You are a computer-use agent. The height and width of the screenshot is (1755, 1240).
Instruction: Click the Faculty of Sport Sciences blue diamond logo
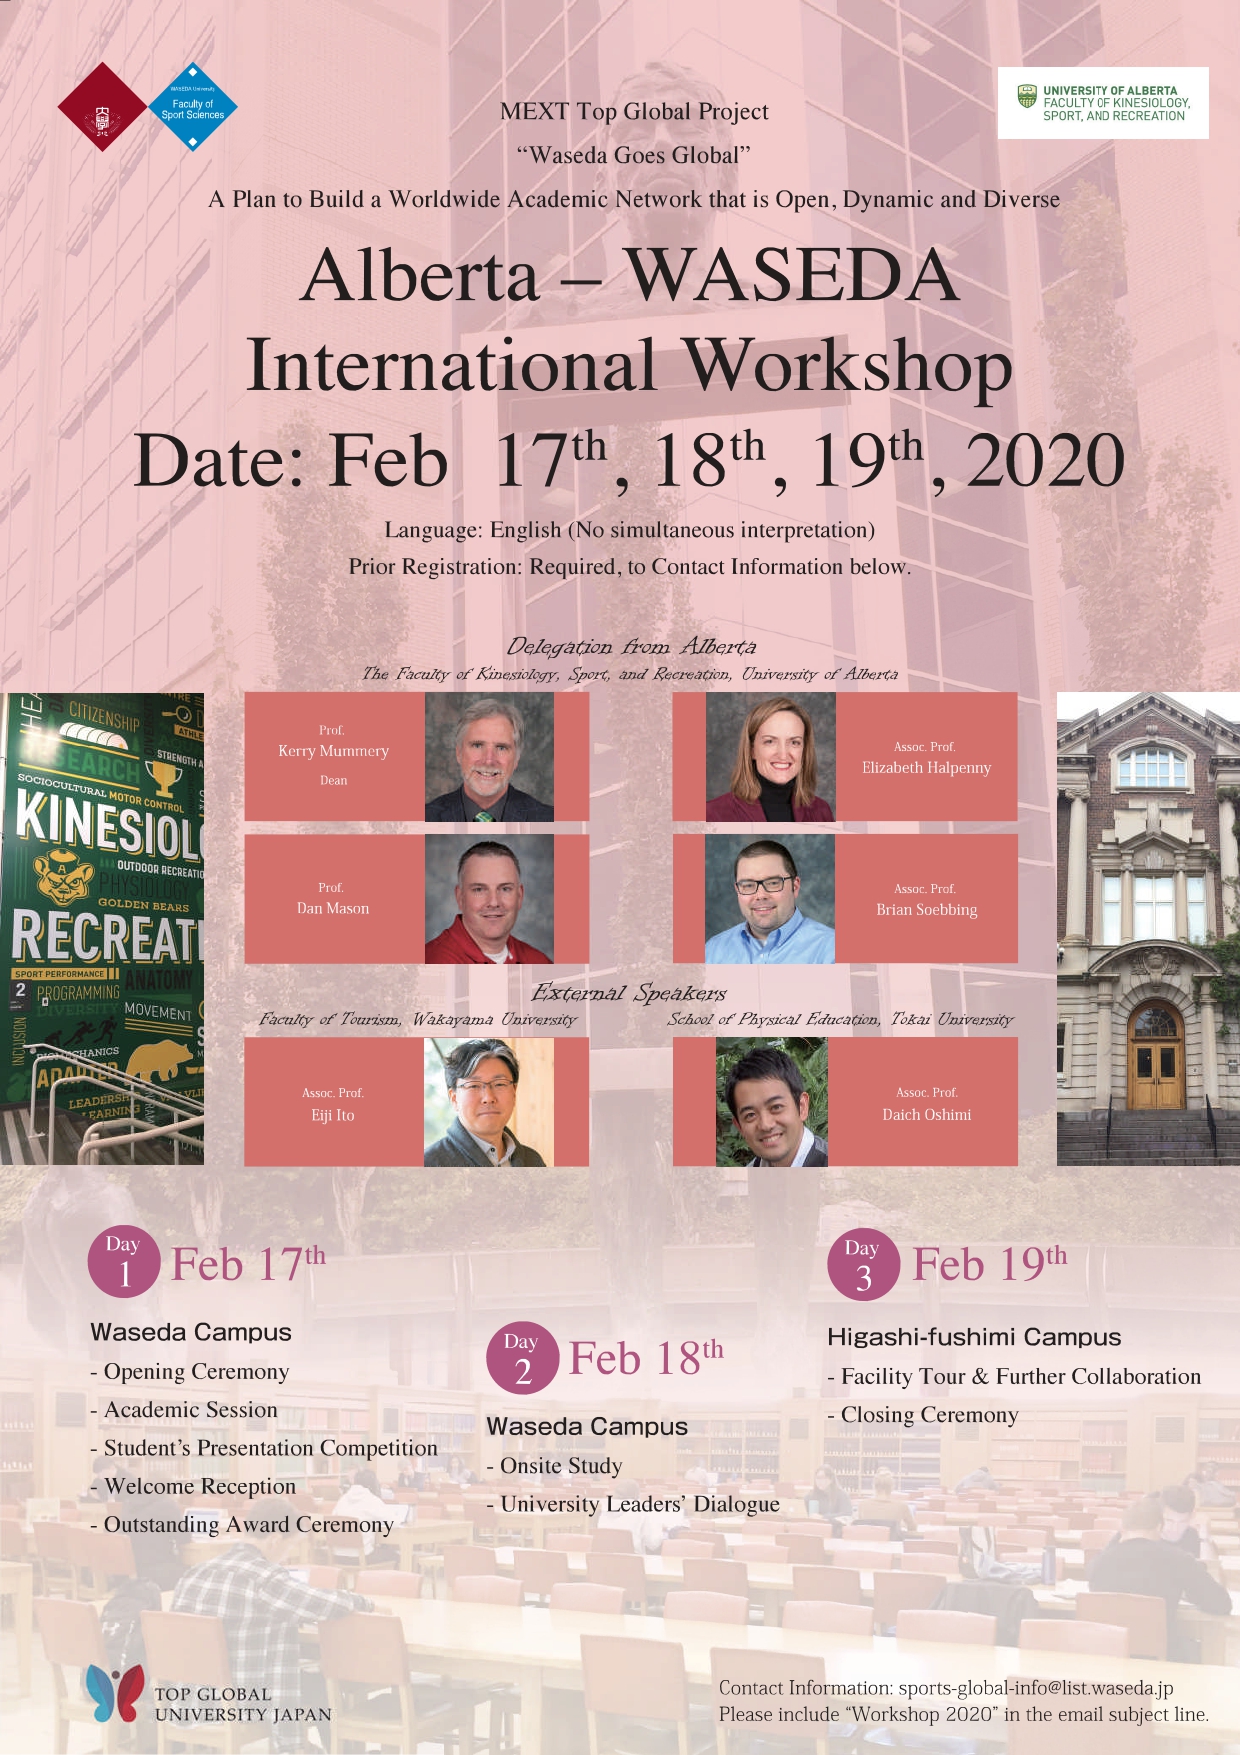(193, 107)
